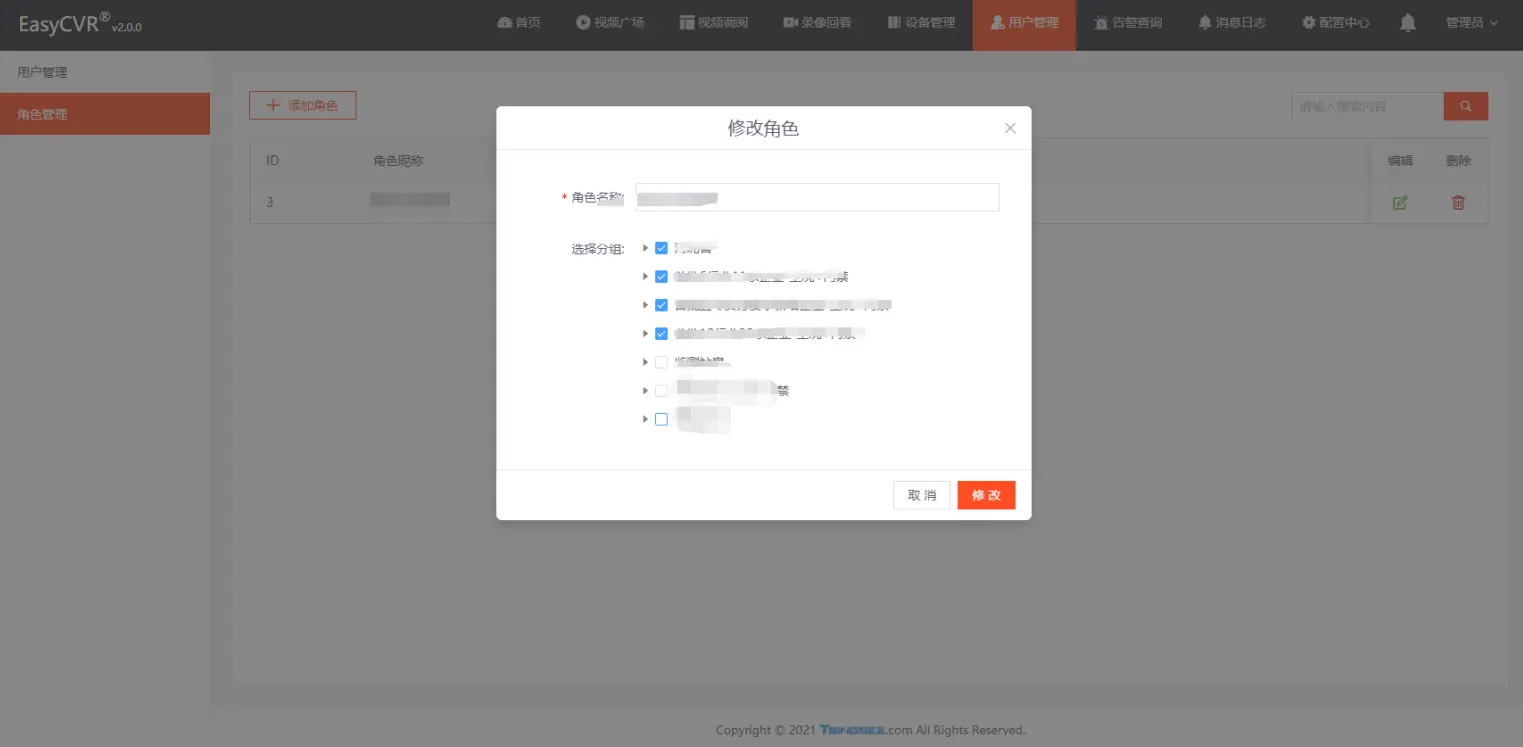Image resolution: width=1523 pixels, height=747 pixels.
Task: Click the 角色名称 input field
Action: point(817,198)
